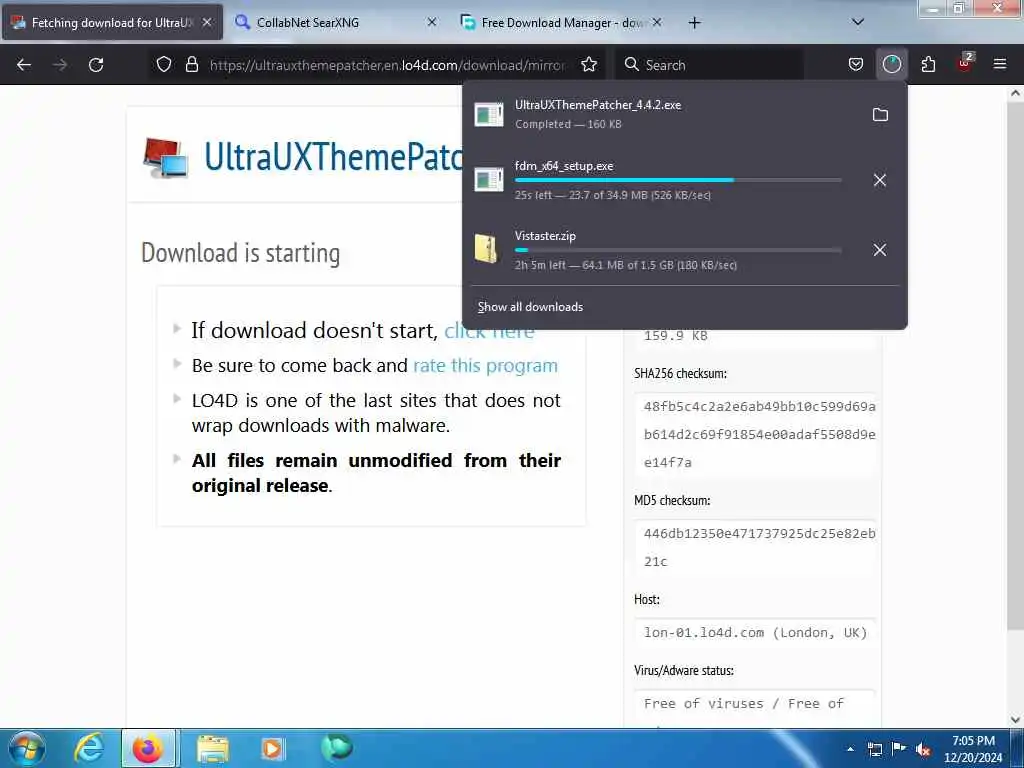
Task: Click the network tray icon
Action: pos(874,750)
